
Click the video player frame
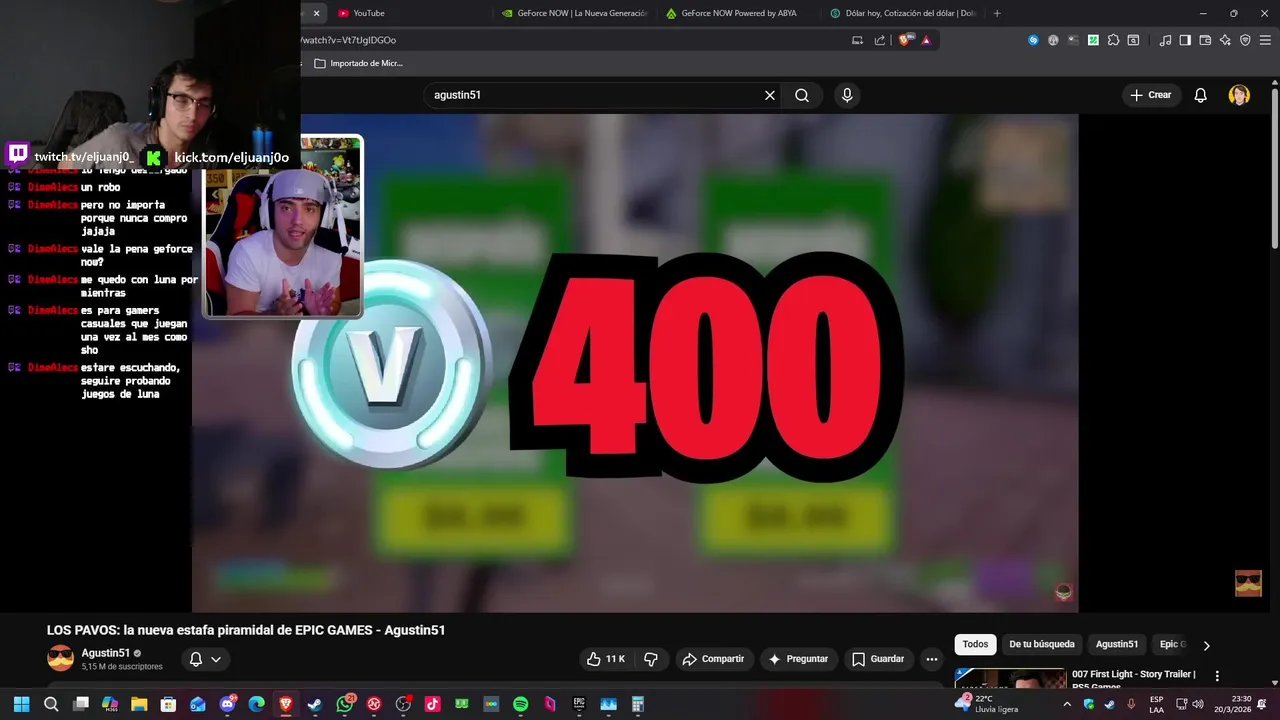tap(635, 363)
